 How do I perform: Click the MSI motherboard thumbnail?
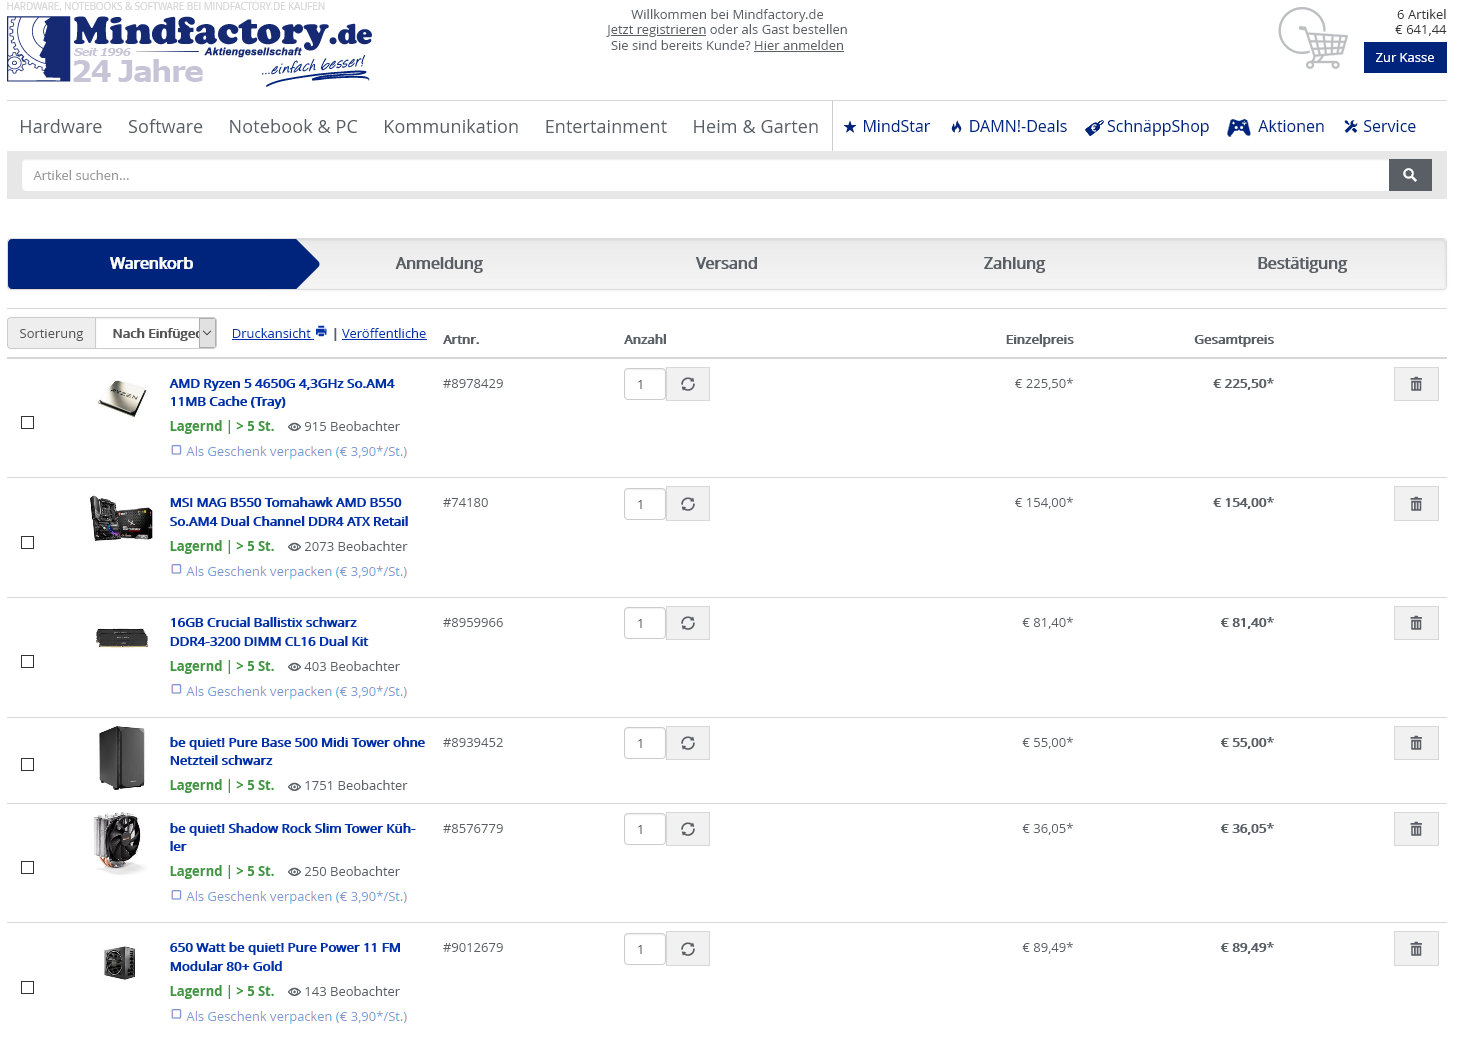click(x=121, y=518)
